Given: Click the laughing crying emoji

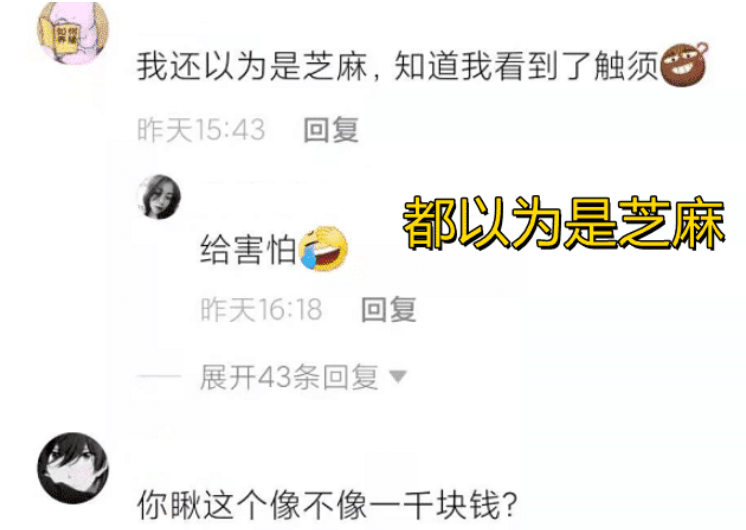Looking at the screenshot, I should click(324, 248).
